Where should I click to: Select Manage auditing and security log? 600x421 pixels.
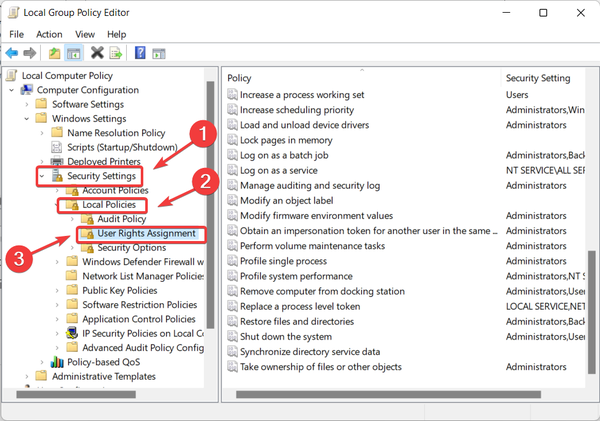(310, 185)
